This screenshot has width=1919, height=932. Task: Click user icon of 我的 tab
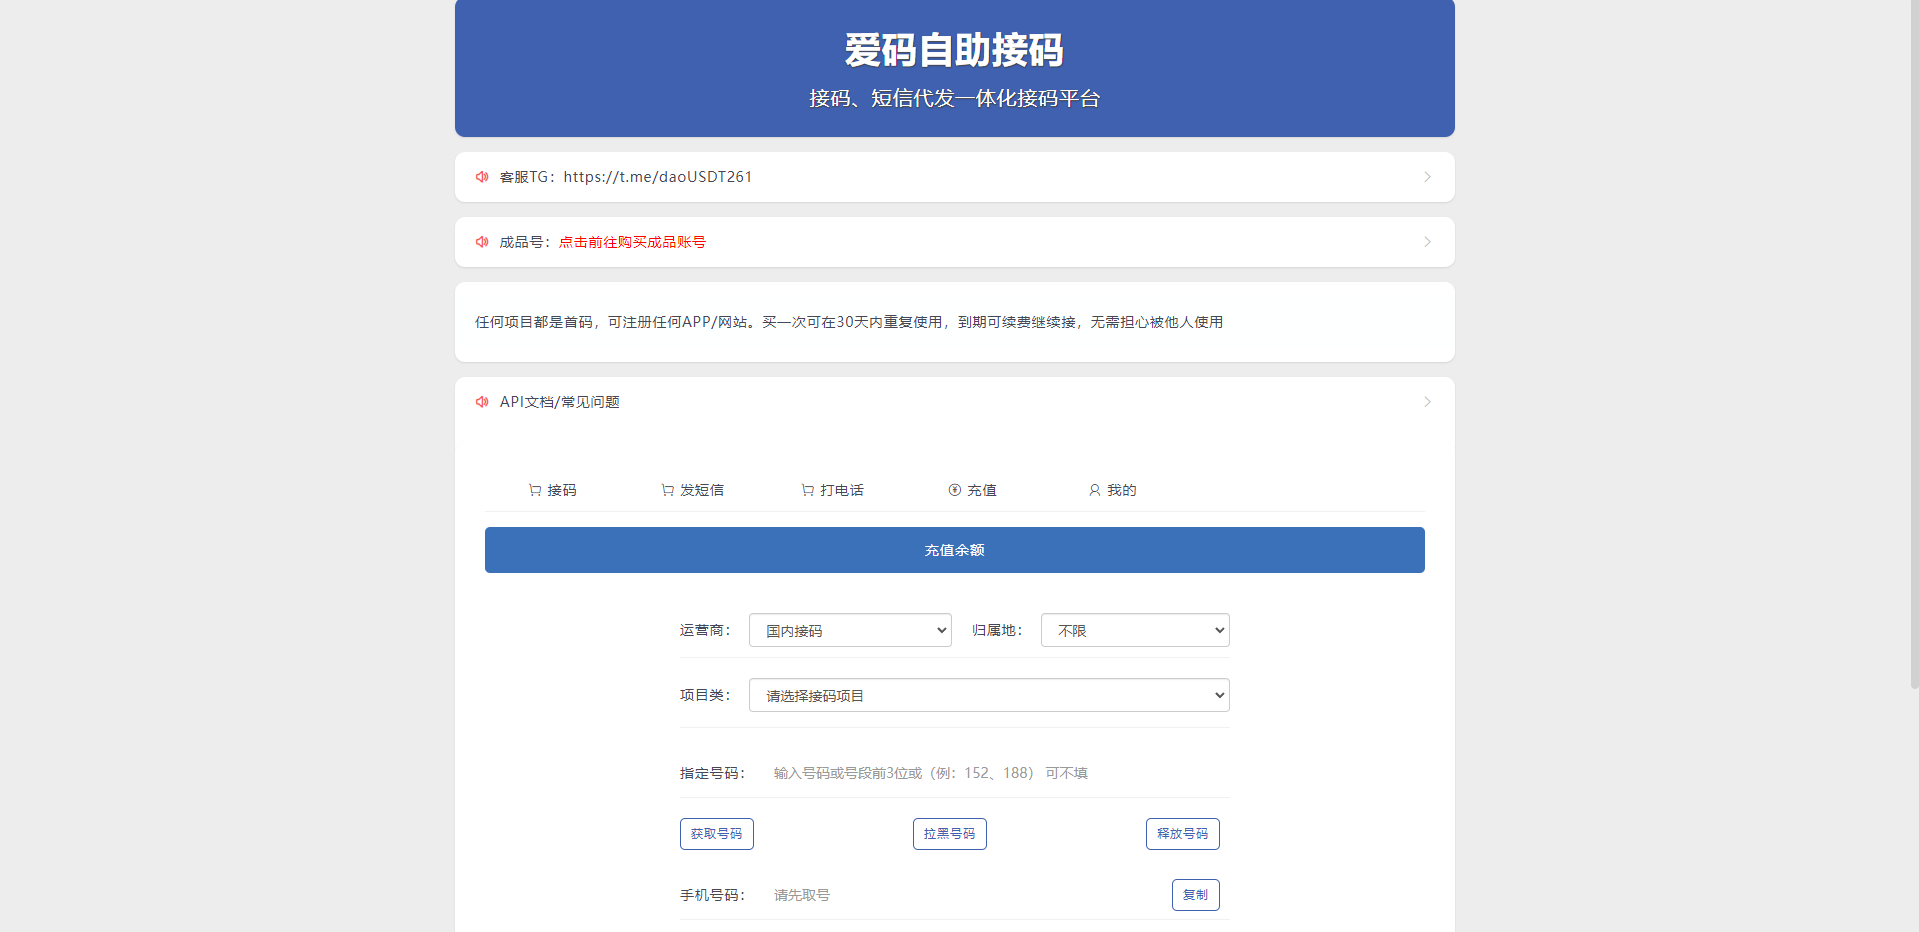[x=1095, y=490]
